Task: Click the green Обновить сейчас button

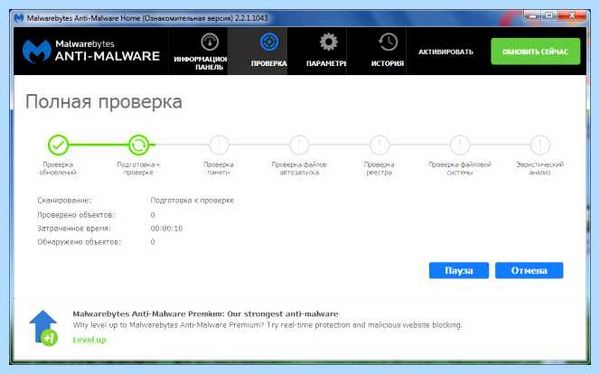Action: (535, 51)
